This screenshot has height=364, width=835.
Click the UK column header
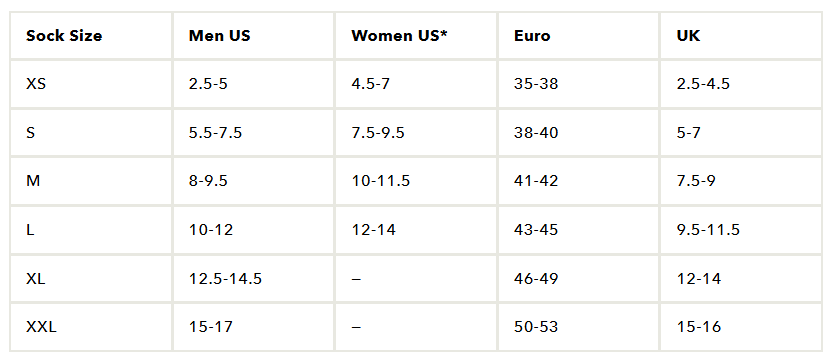(x=741, y=36)
